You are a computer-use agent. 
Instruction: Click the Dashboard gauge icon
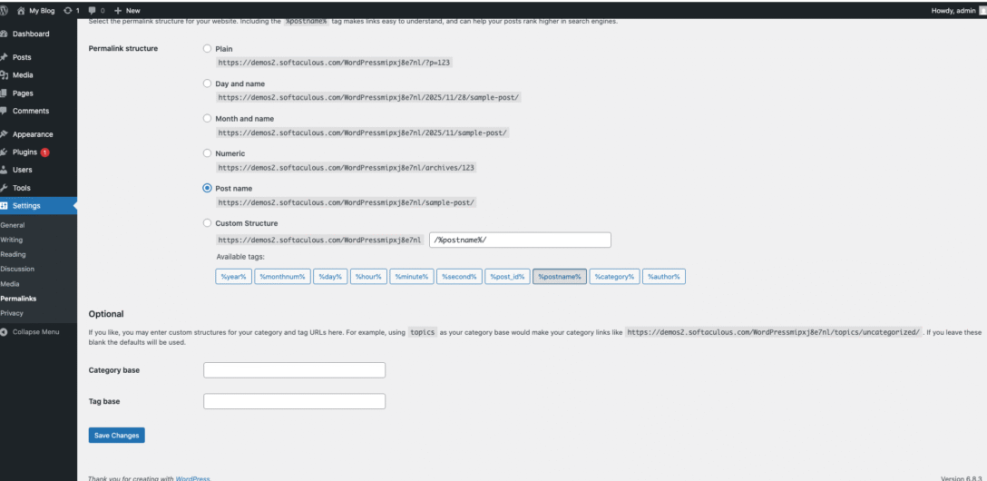coord(4,34)
